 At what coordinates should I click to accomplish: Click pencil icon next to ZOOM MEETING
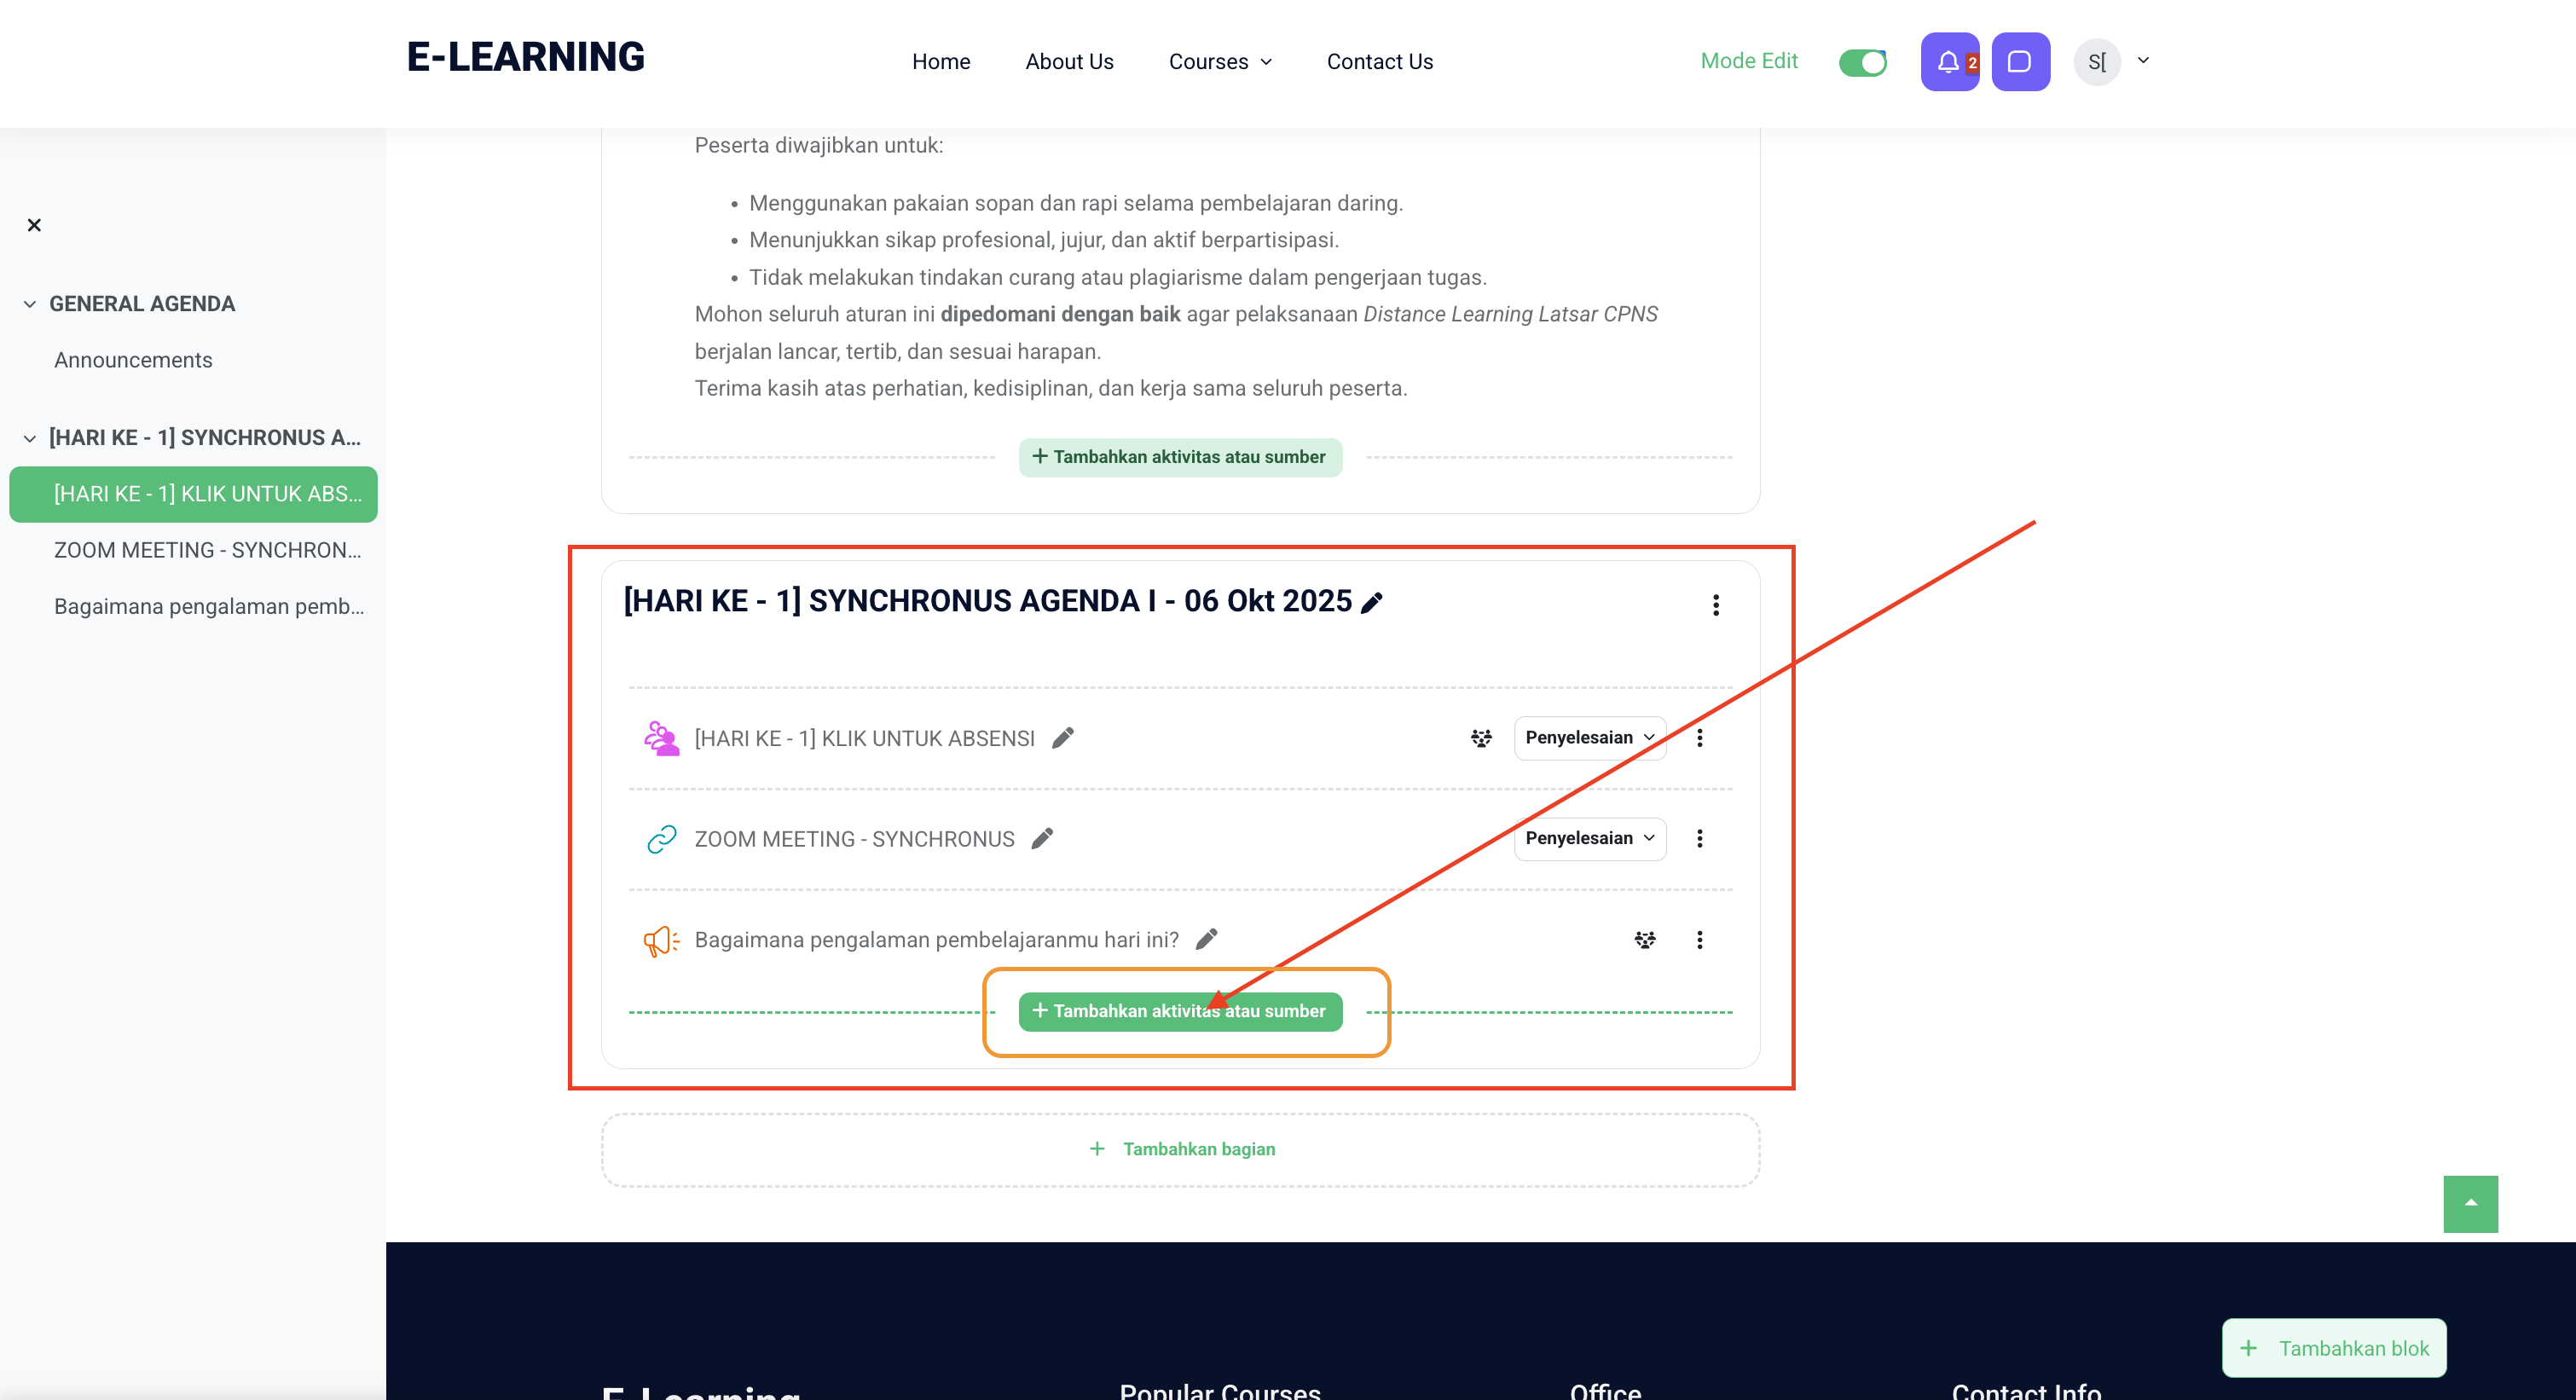point(1042,839)
